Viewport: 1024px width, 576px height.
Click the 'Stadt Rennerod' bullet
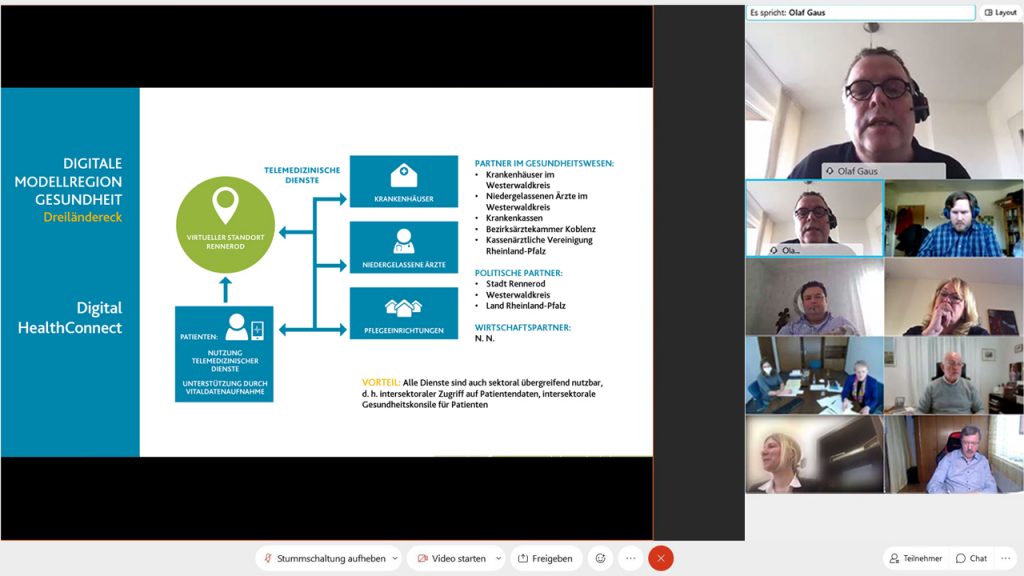click(515, 284)
